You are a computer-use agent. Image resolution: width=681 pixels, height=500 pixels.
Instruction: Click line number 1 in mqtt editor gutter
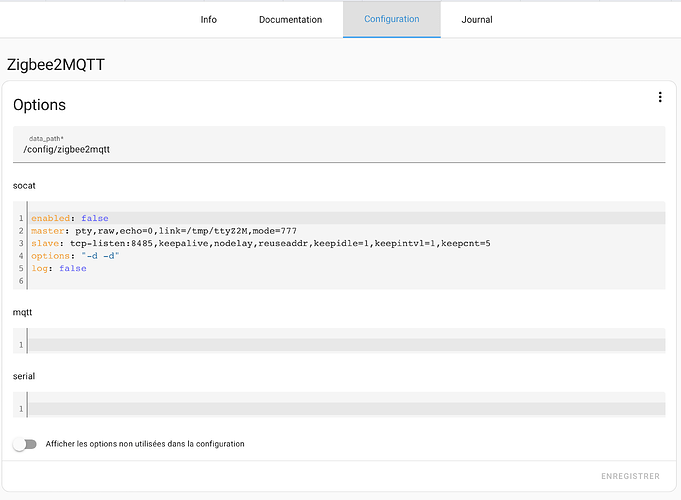pyautogui.click(x=21, y=345)
